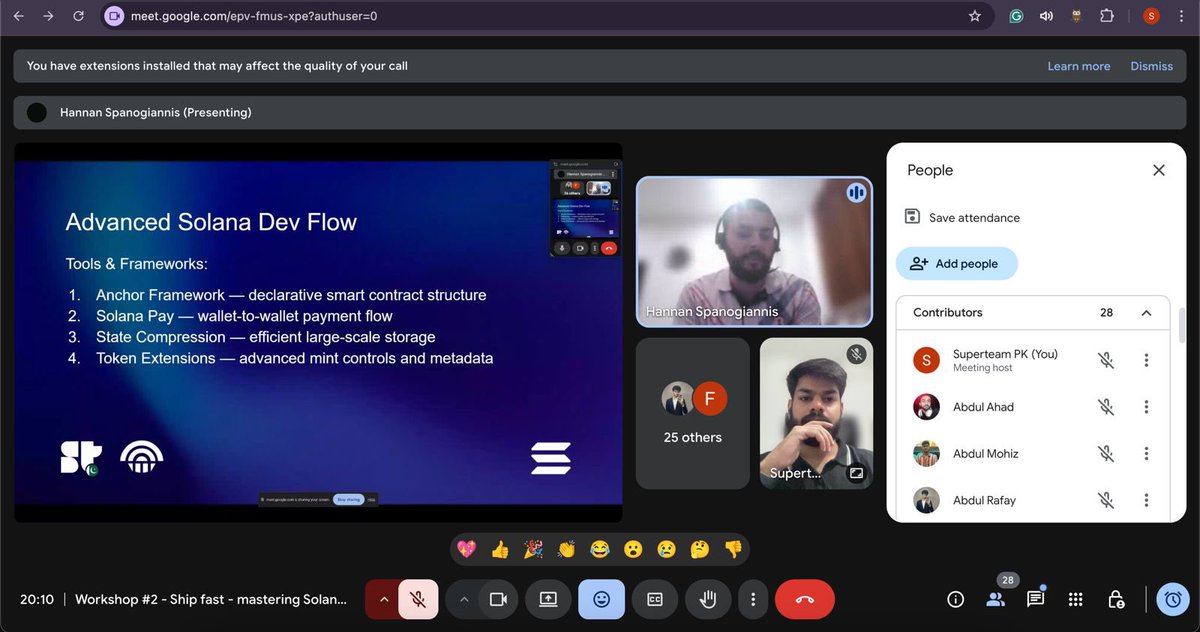Reload the Meet page

tap(79, 16)
